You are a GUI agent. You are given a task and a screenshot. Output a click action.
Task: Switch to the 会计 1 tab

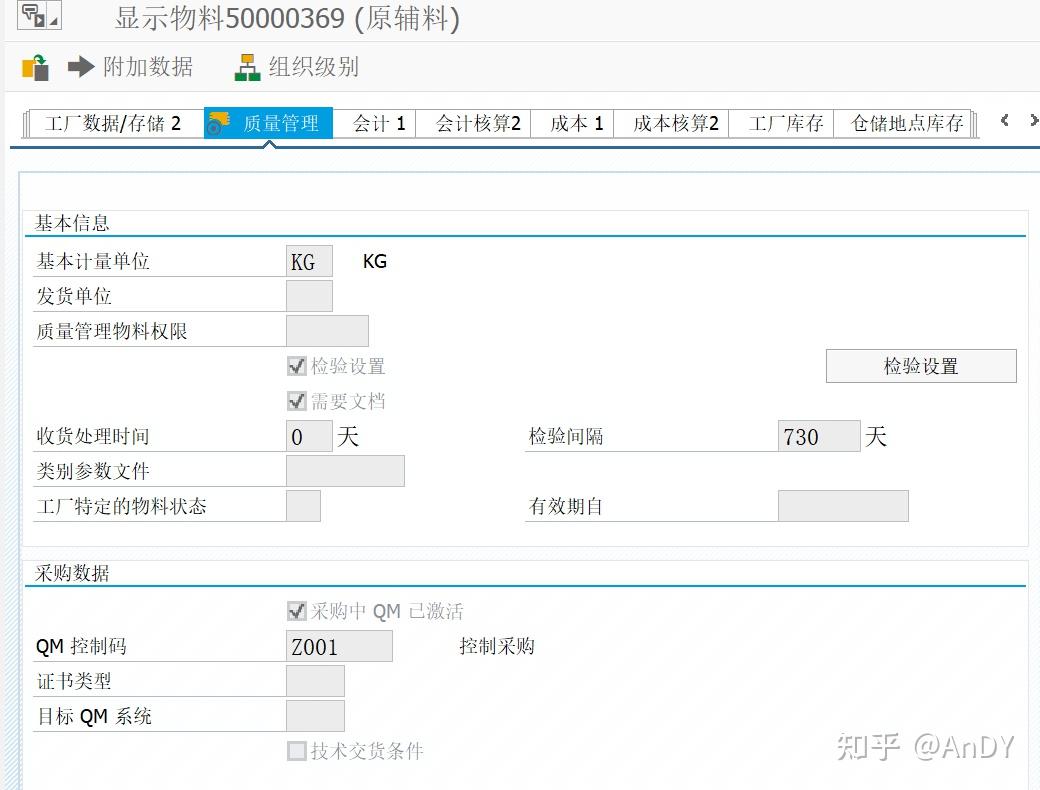tap(377, 122)
